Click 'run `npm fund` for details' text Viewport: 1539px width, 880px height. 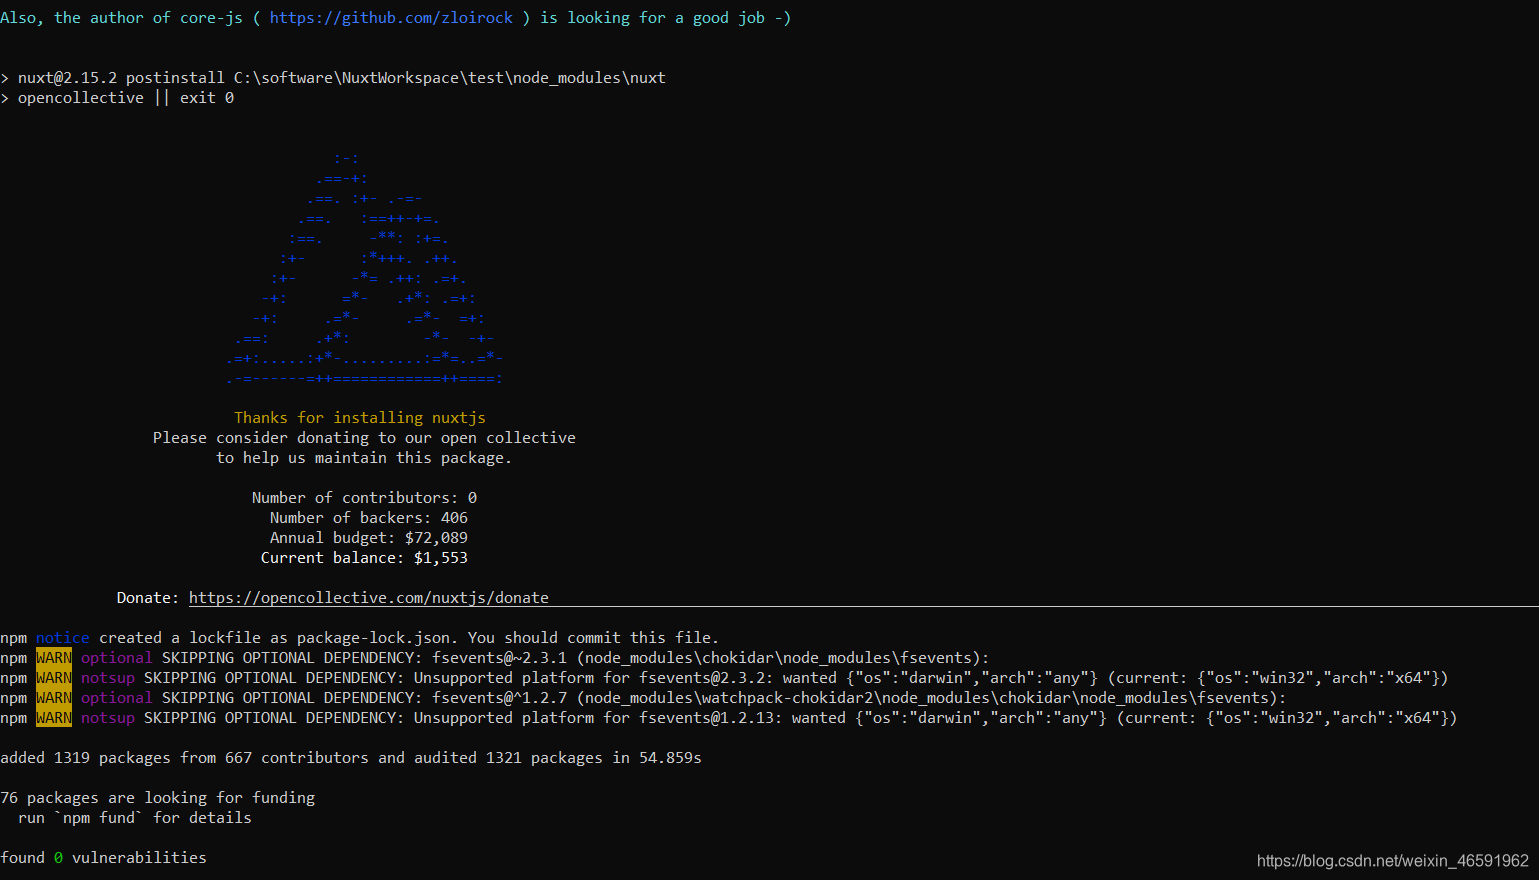[x=135, y=818]
